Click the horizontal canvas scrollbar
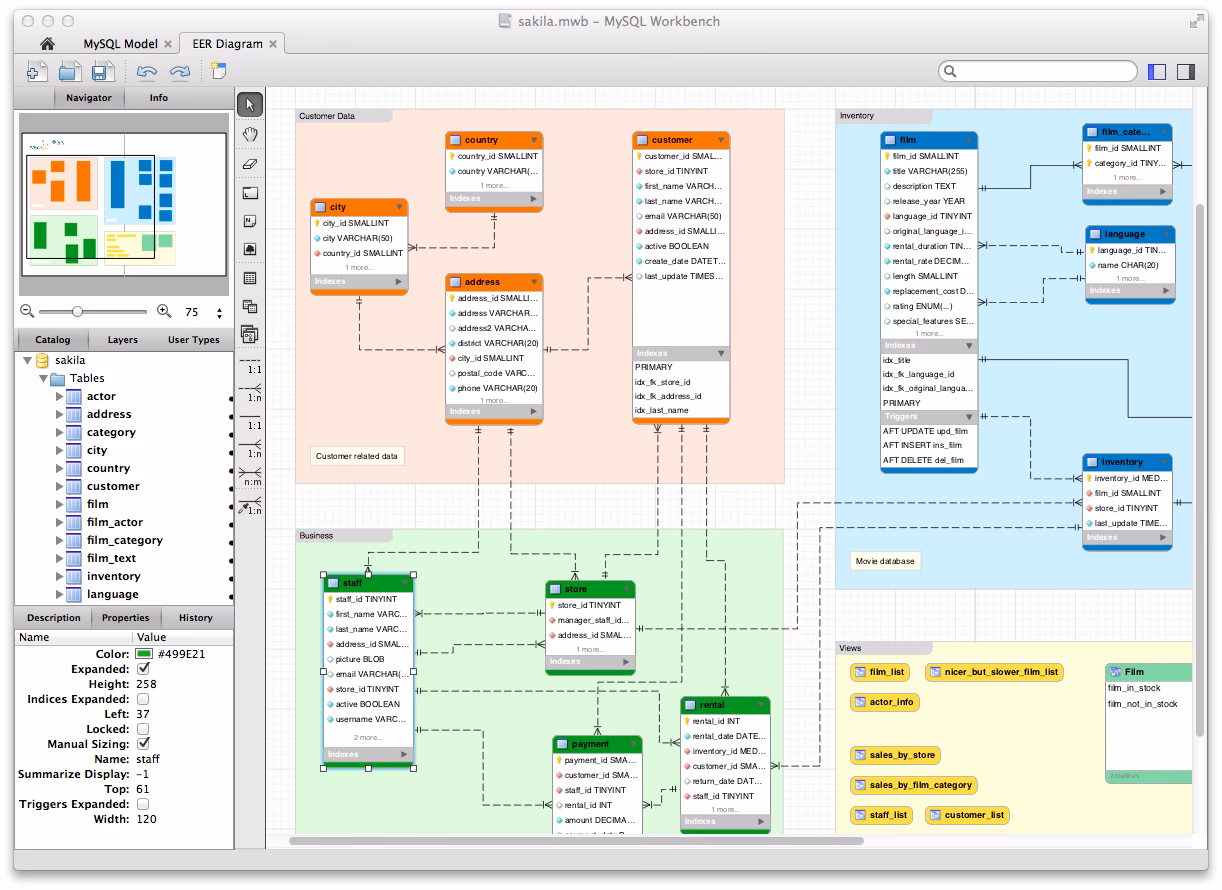Viewport: 1222px width, 890px height. (x=576, y=841)
